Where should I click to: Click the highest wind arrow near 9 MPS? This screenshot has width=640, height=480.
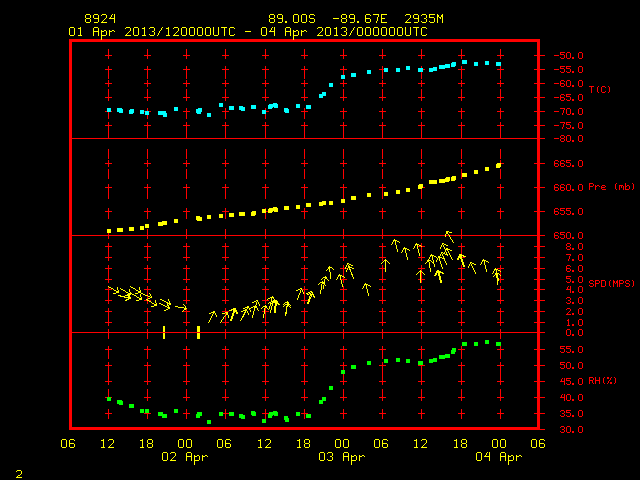449,236
